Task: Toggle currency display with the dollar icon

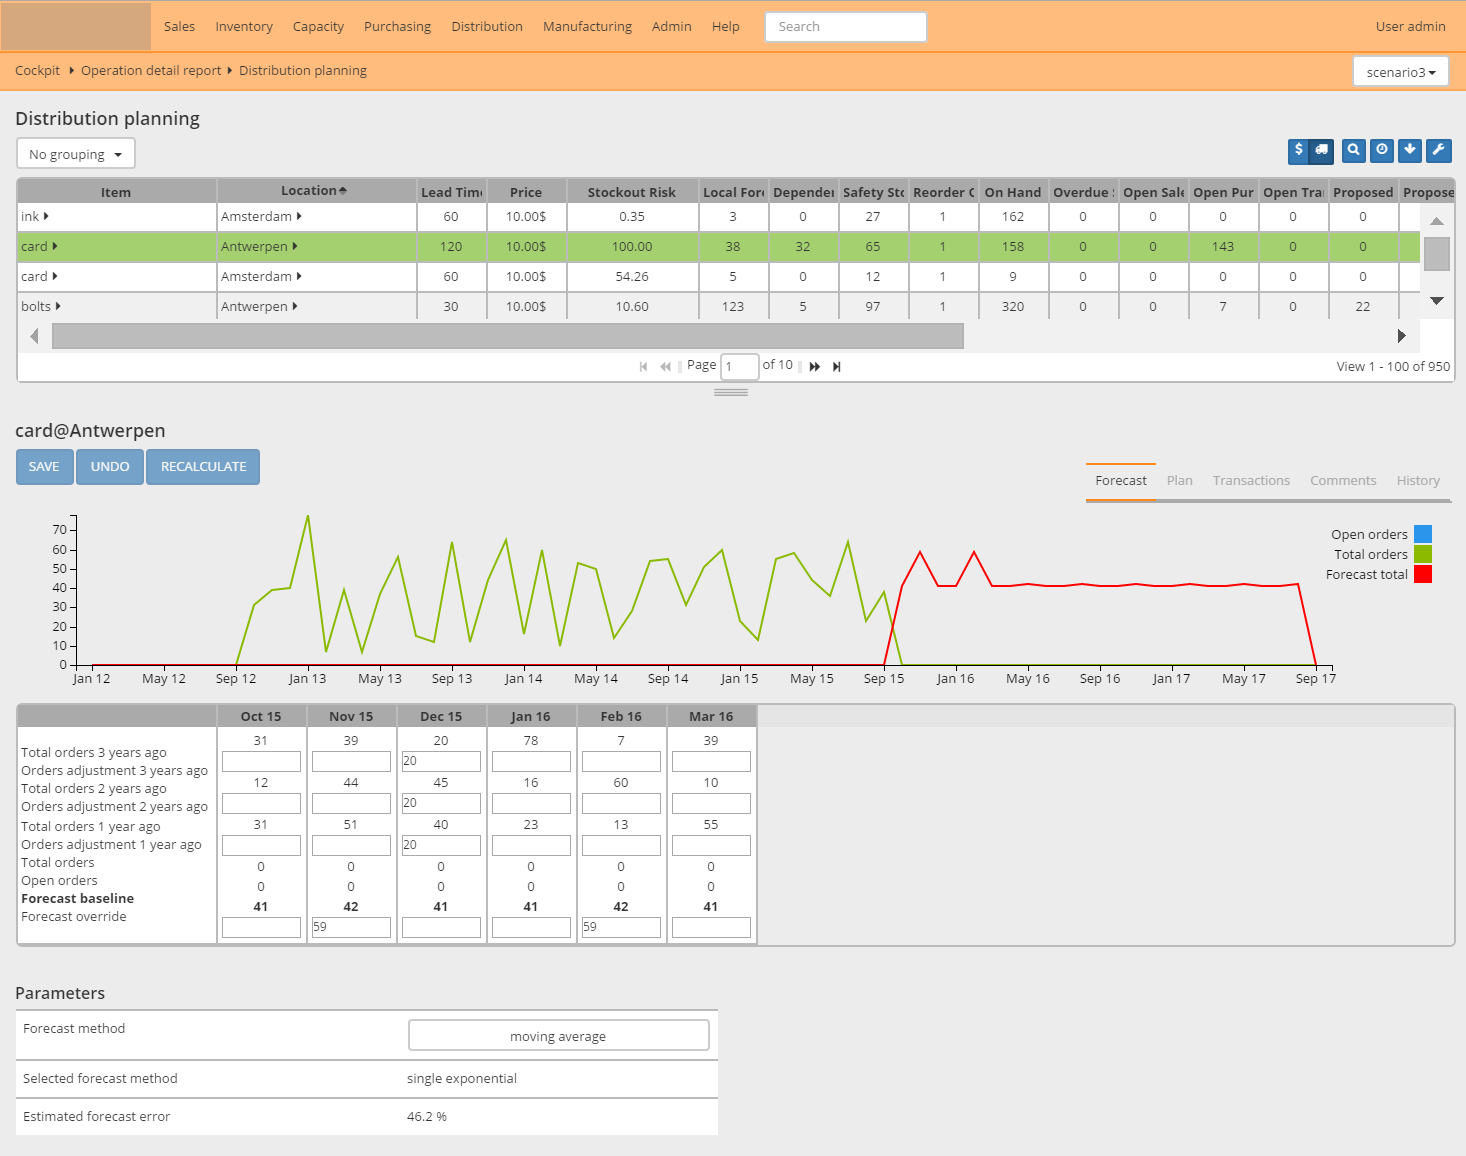Action: tap(1297, 151)
